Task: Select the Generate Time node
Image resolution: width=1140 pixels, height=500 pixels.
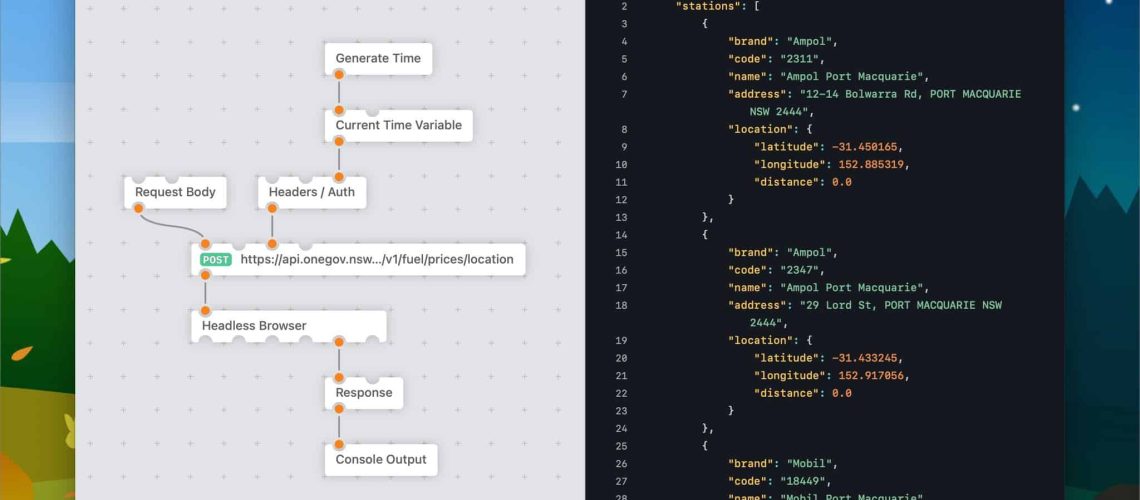Action: [378, 58]
